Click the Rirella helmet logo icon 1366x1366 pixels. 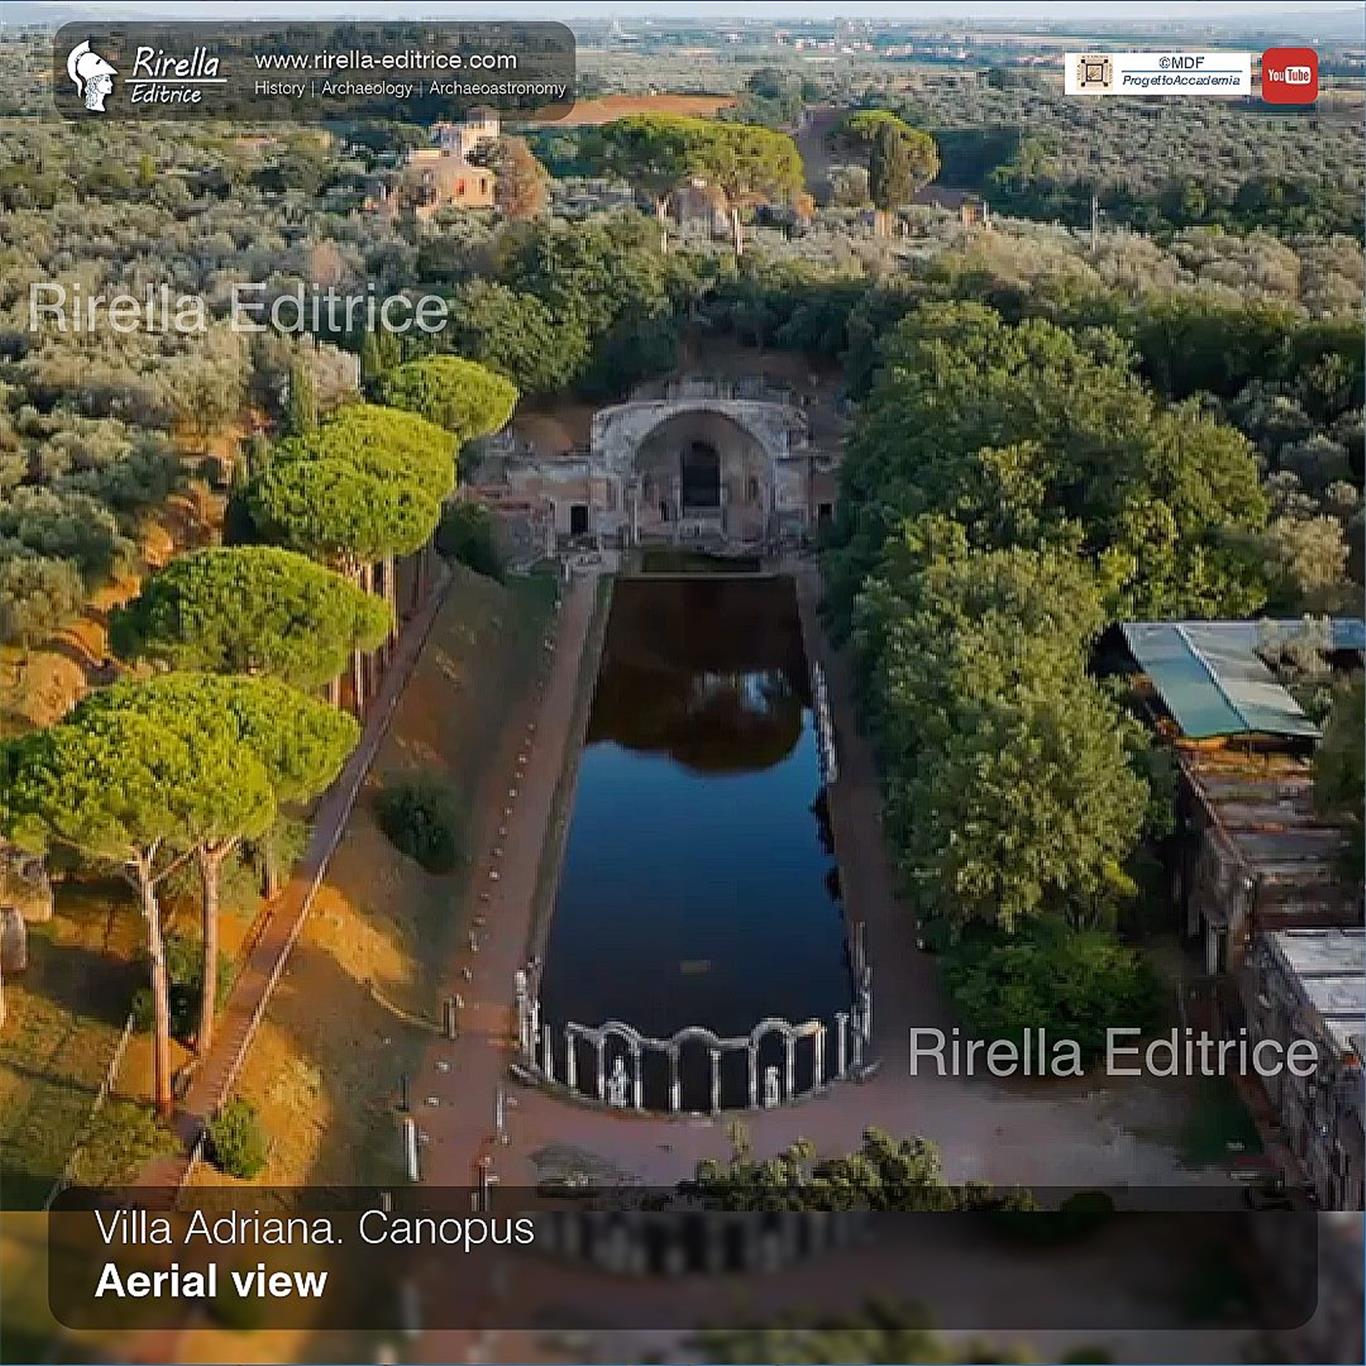pyautogui.click(x=91, y=75)
